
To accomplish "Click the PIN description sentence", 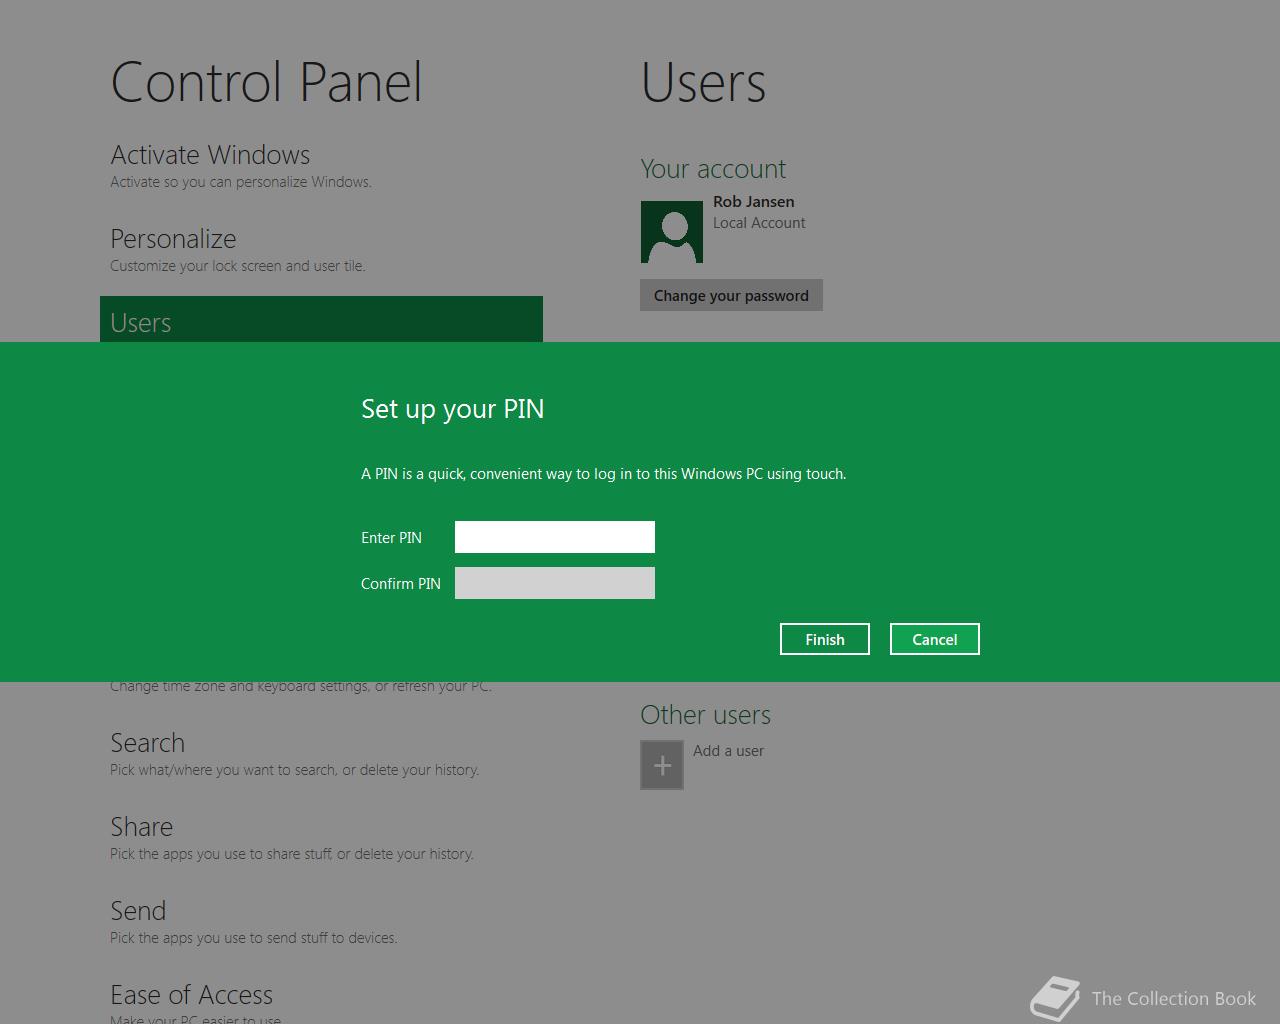I will [x=603, y=474].
